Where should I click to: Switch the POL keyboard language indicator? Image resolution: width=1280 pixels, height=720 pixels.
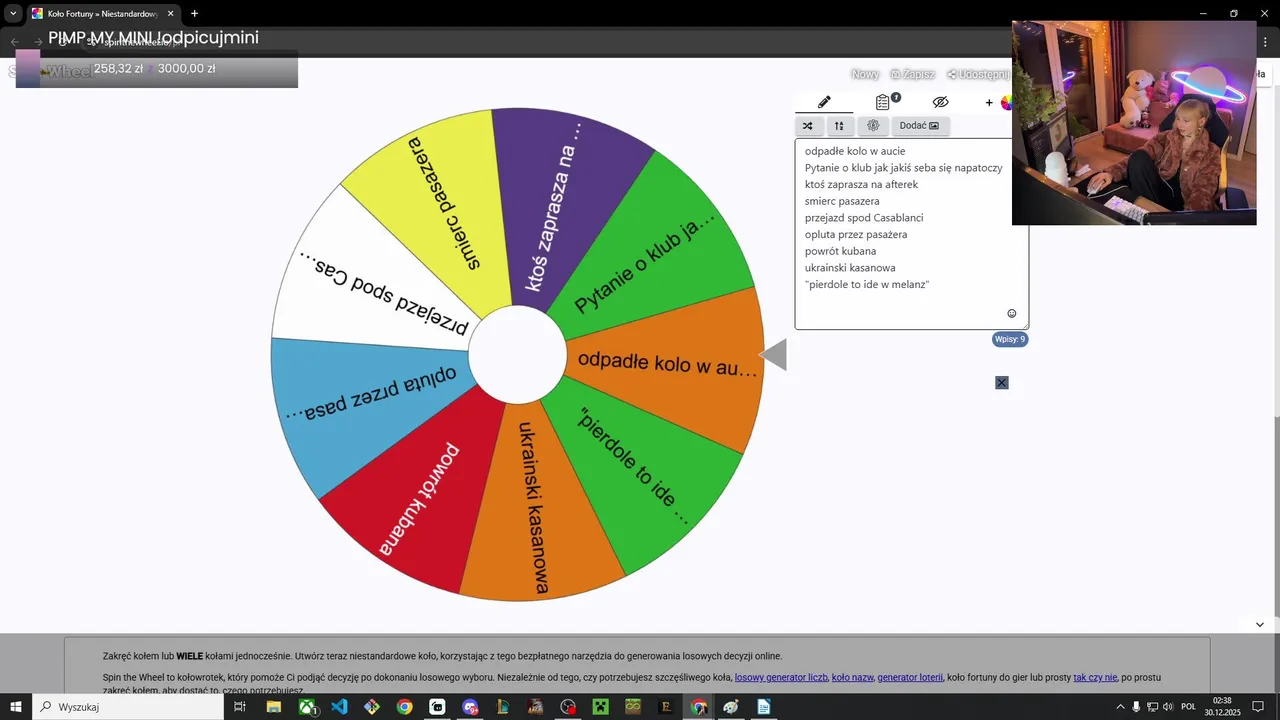point(1188,707)
